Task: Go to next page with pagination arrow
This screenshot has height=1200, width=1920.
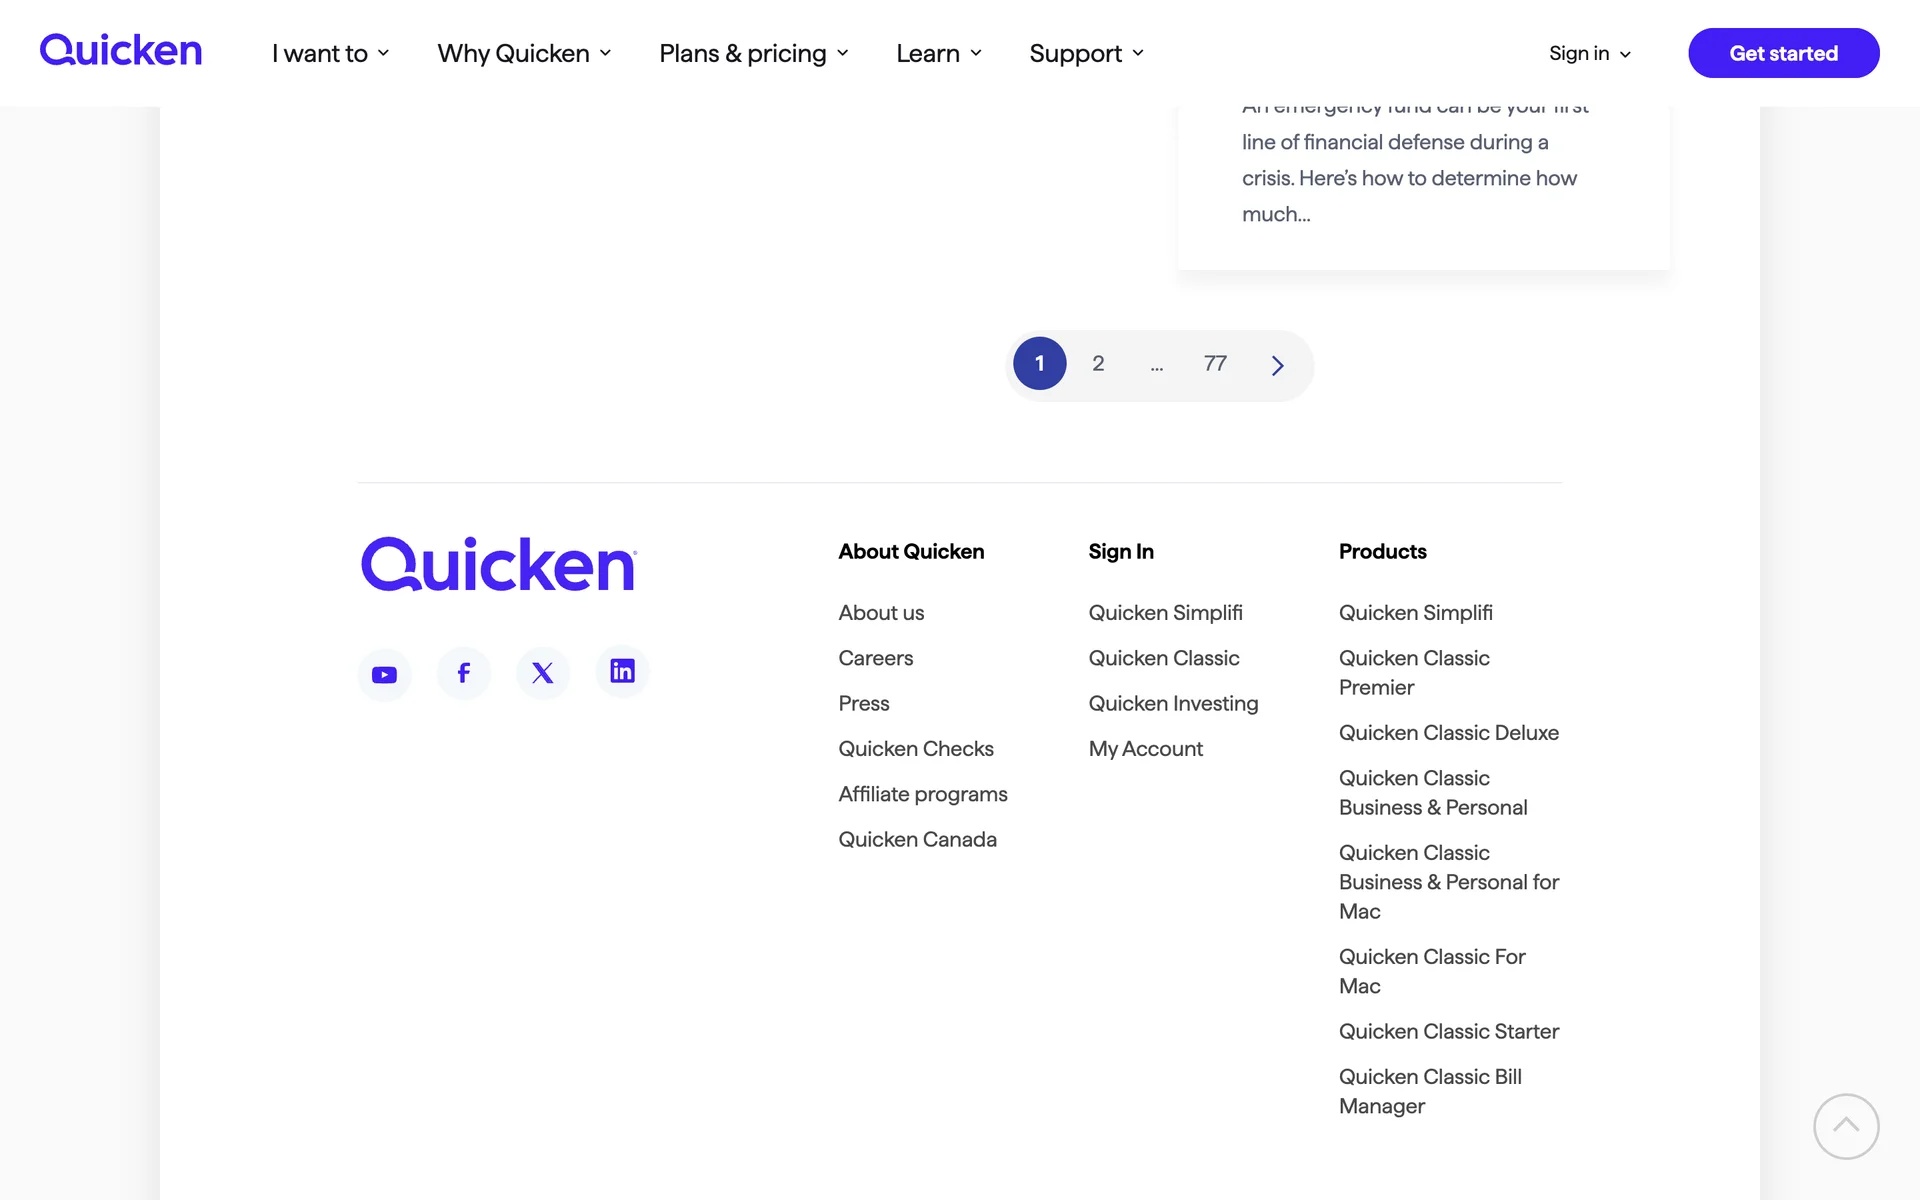Action: 1277,365
